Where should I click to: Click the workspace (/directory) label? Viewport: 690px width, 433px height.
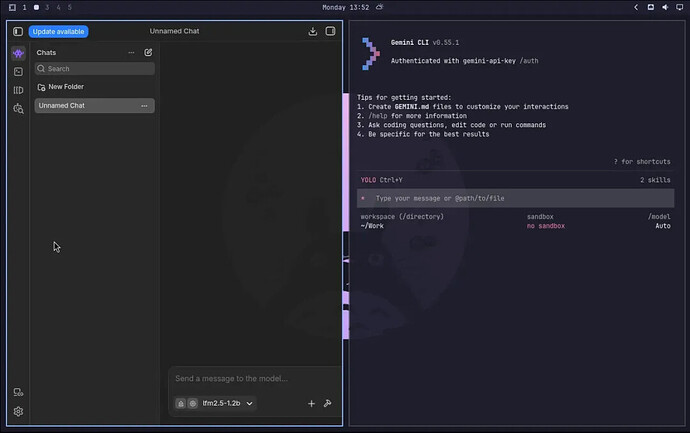tap(402, 216)
